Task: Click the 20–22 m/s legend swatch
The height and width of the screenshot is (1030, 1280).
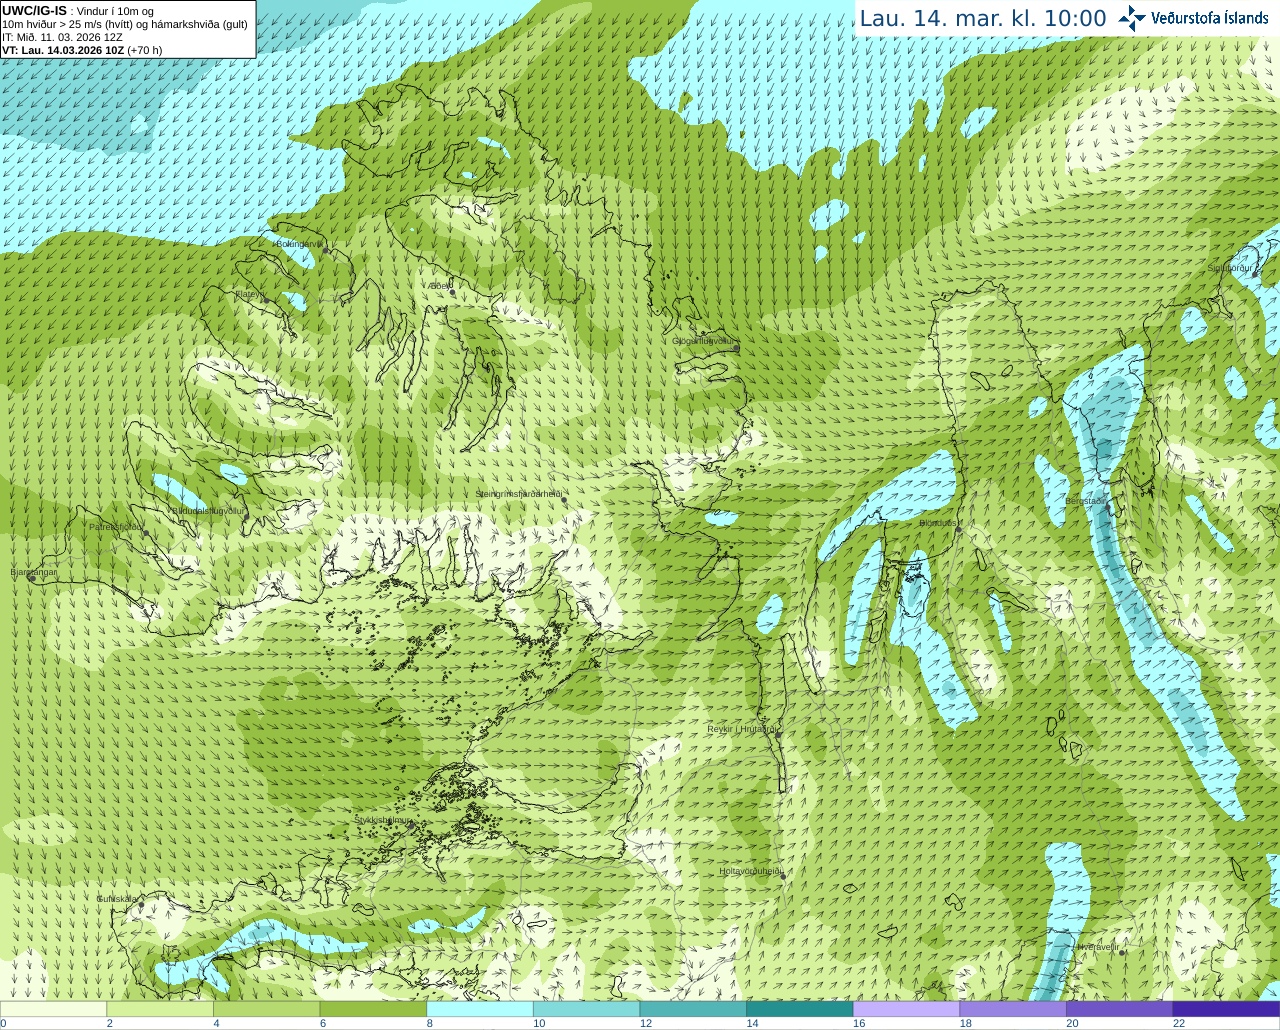Action: click(x=1120, y=1009)
